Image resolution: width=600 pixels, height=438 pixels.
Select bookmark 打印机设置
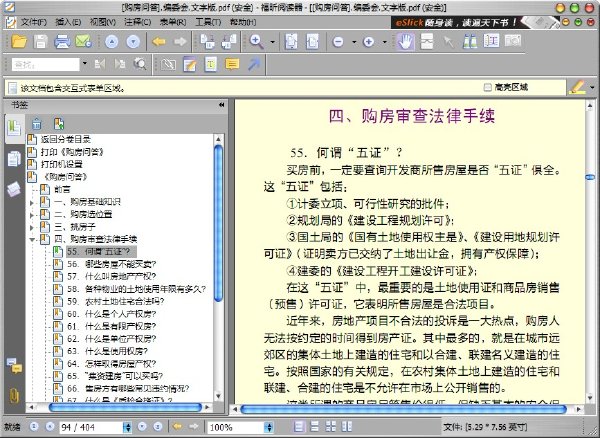point(62,164)
